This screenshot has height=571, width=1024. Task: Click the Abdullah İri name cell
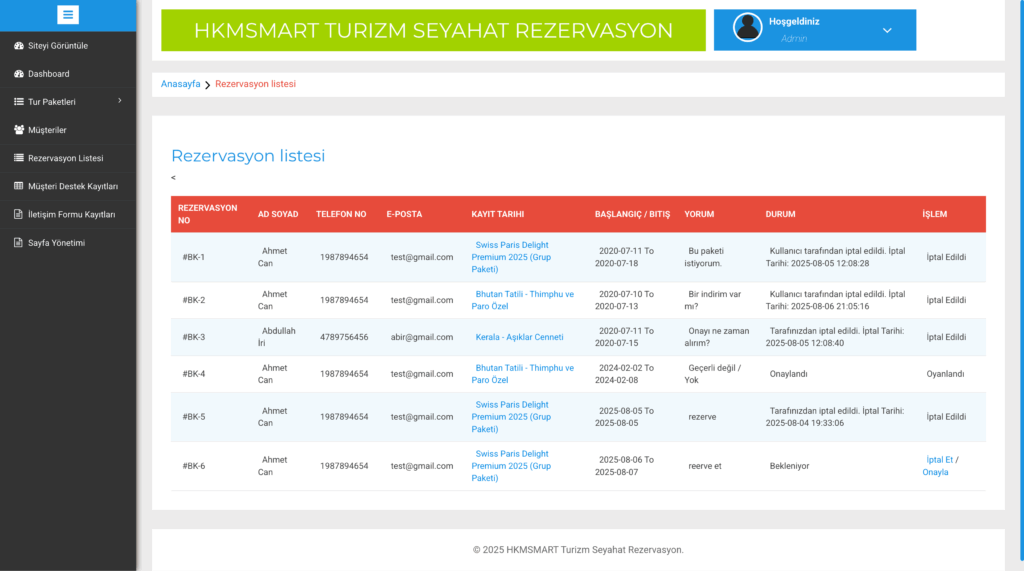pos(277,337)
